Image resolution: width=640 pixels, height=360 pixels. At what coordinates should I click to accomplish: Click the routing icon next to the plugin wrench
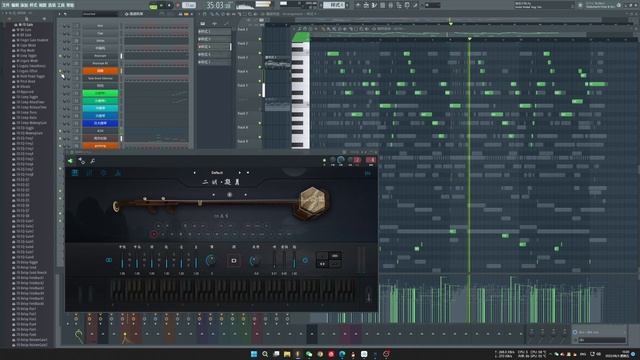pos(81,161)
